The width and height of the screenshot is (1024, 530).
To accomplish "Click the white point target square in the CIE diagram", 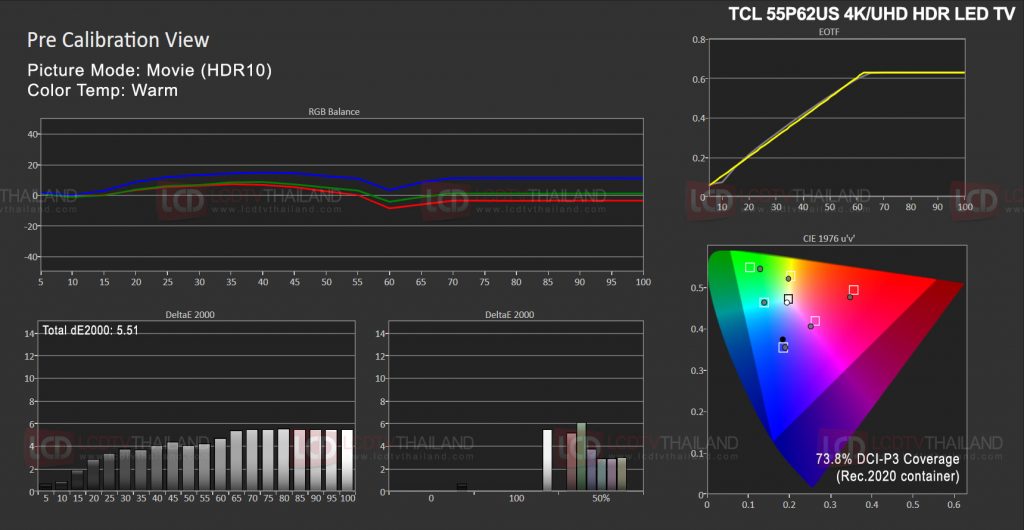I will click(x=788, y=300).
